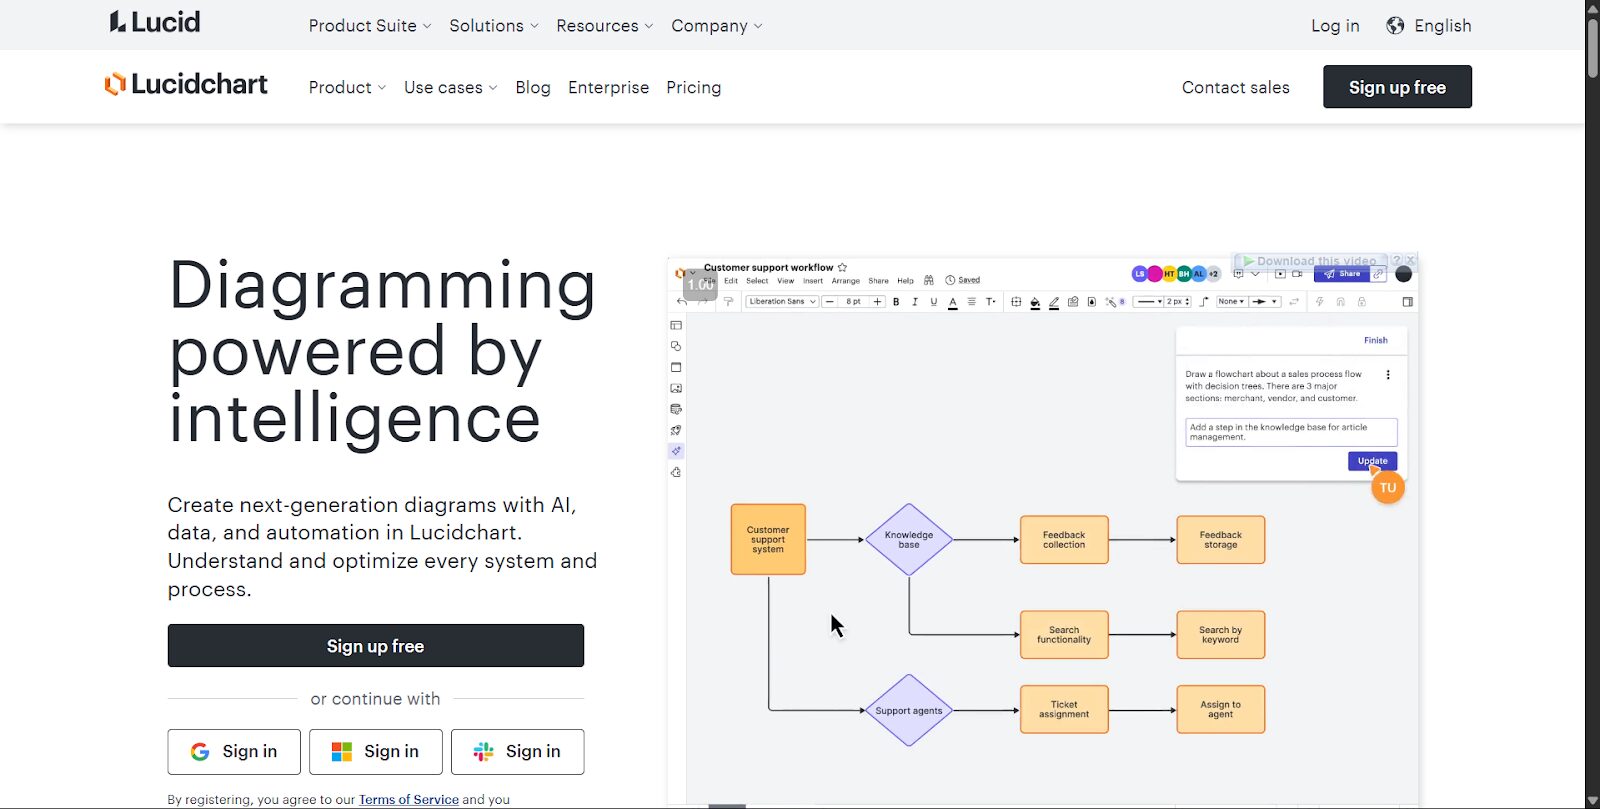Click the three-dot menu in AI prompt panel
The image size is (1600, 809).
tap(1388, 375)
